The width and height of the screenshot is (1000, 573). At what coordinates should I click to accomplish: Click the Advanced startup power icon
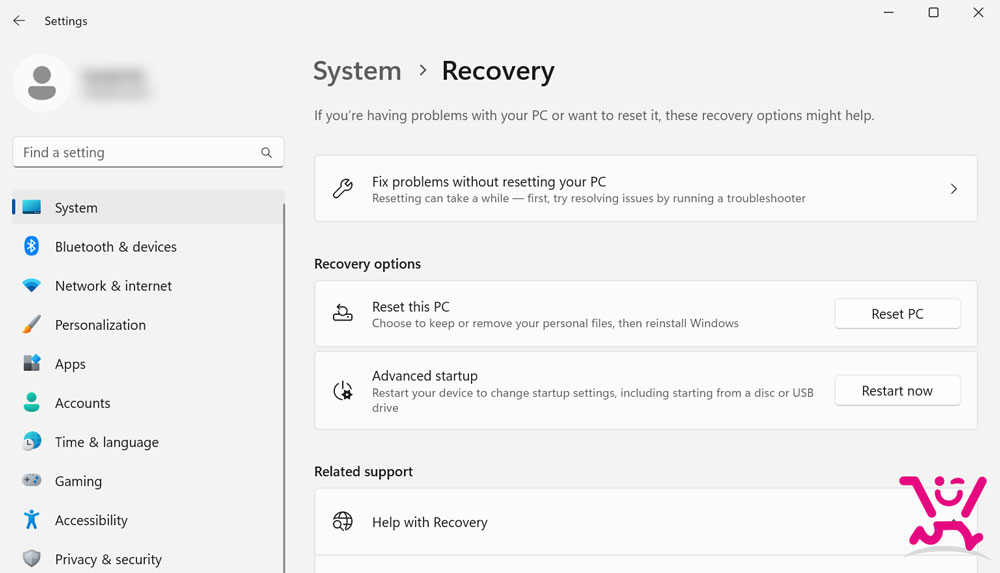342,391
